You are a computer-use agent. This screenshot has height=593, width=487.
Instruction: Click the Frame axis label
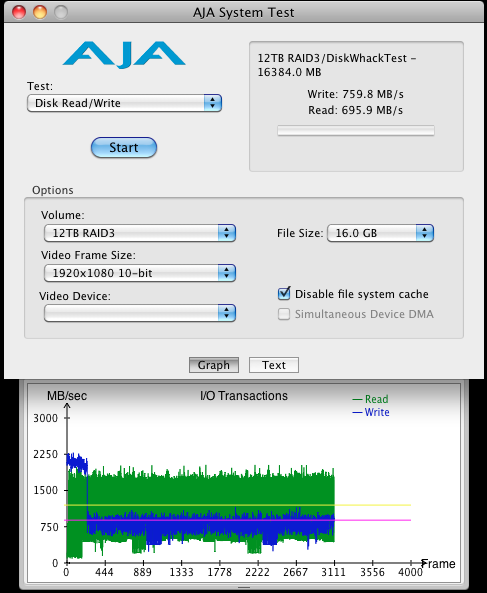click(x=439, y=564)
